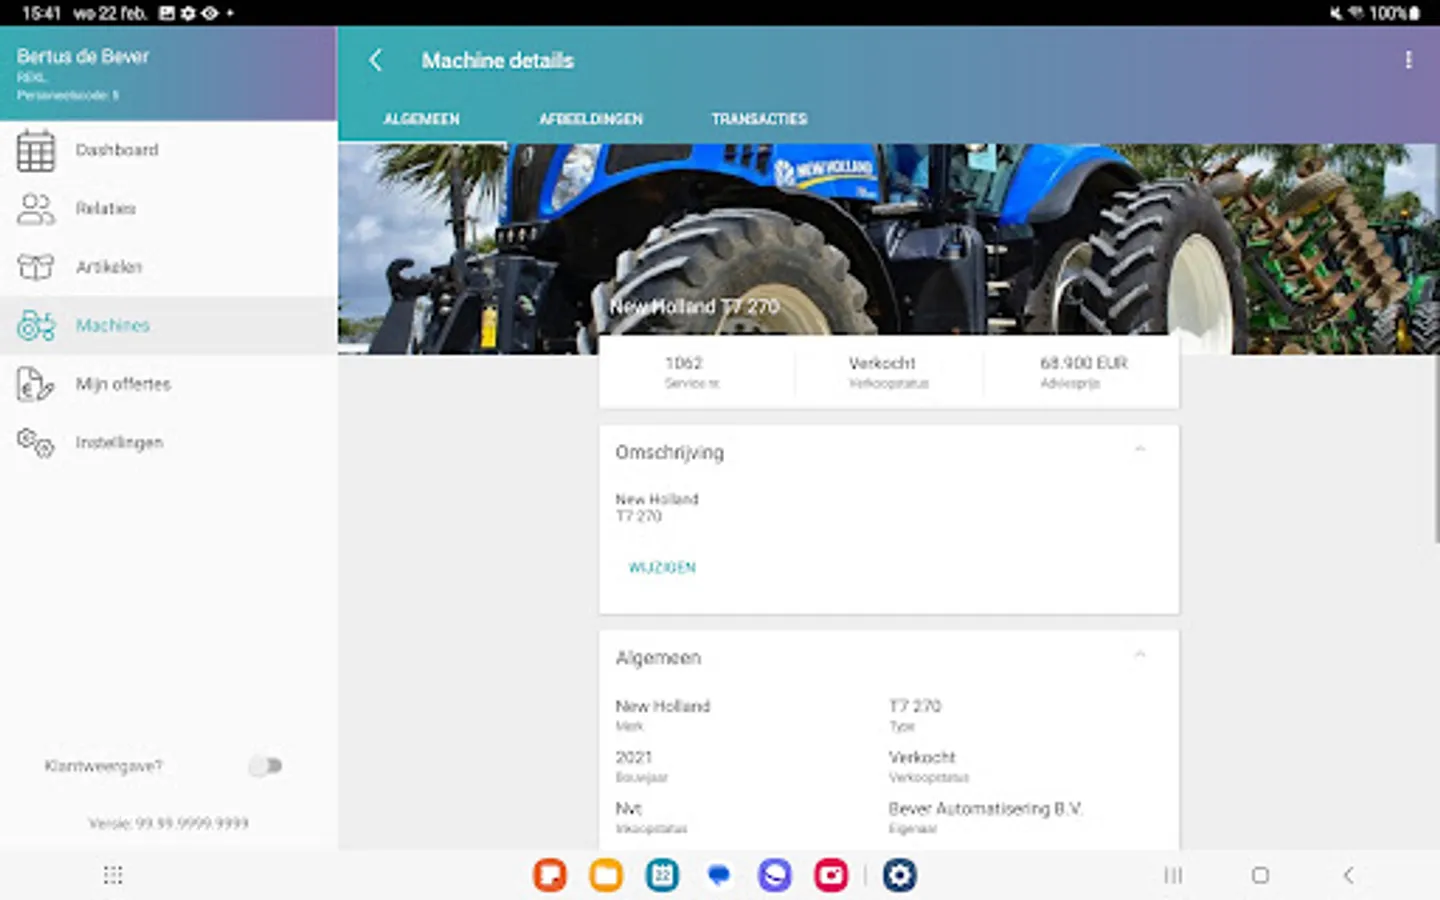Screen dimensions: 1440x900
Task: Tap the Android home button
Action: [x=1260, y=875]
